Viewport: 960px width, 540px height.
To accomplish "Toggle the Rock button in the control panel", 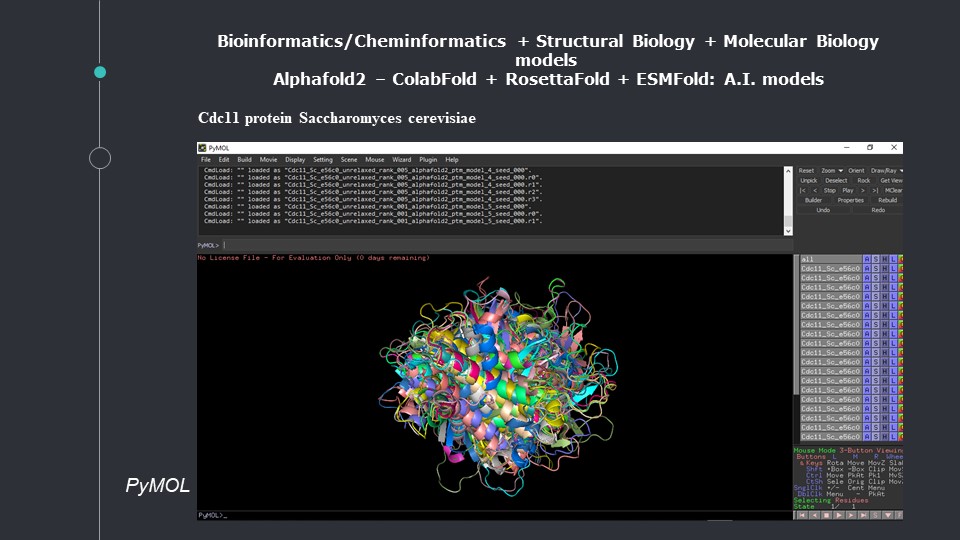I will pyautogui.click(x=864, y=180).
